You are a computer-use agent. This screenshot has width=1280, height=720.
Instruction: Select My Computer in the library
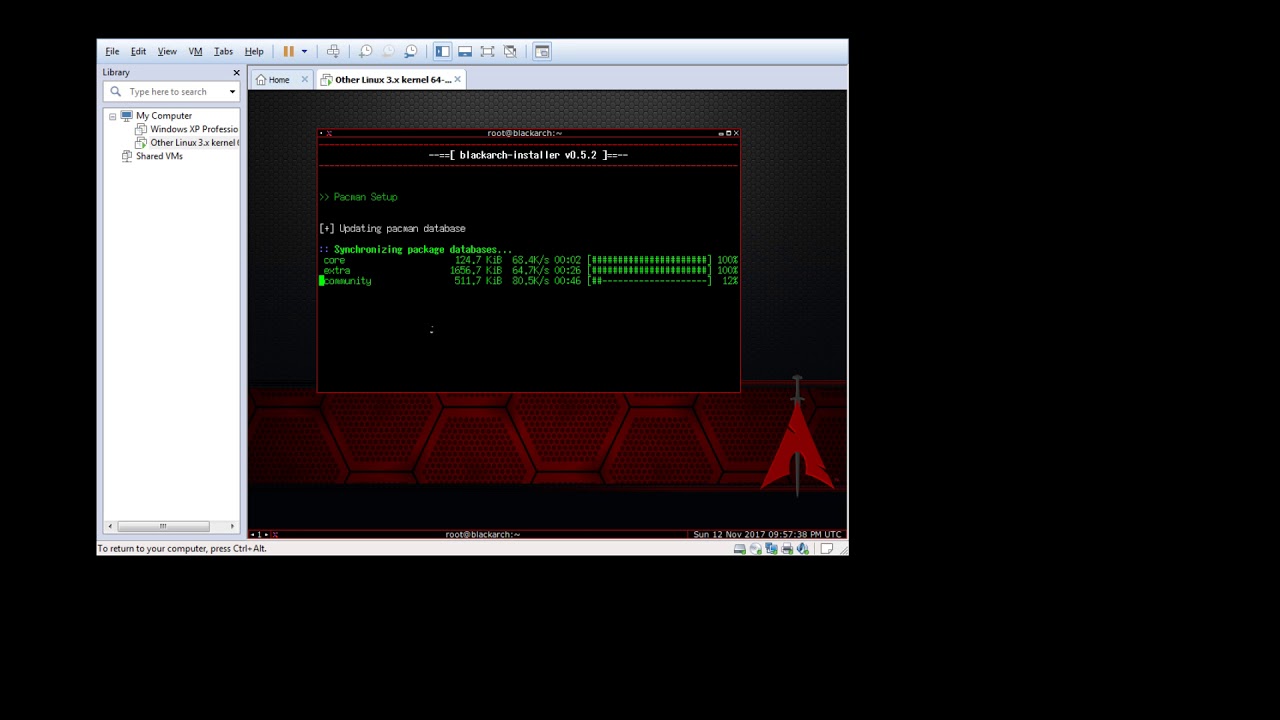164,116
